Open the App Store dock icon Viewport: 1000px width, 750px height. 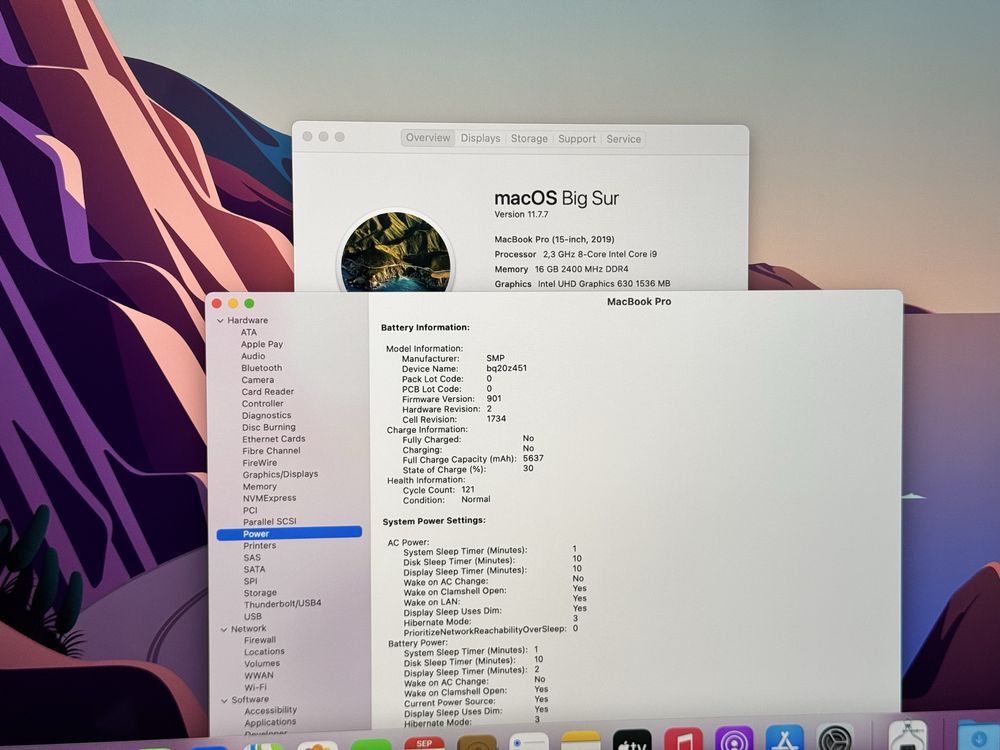(784, 739)
